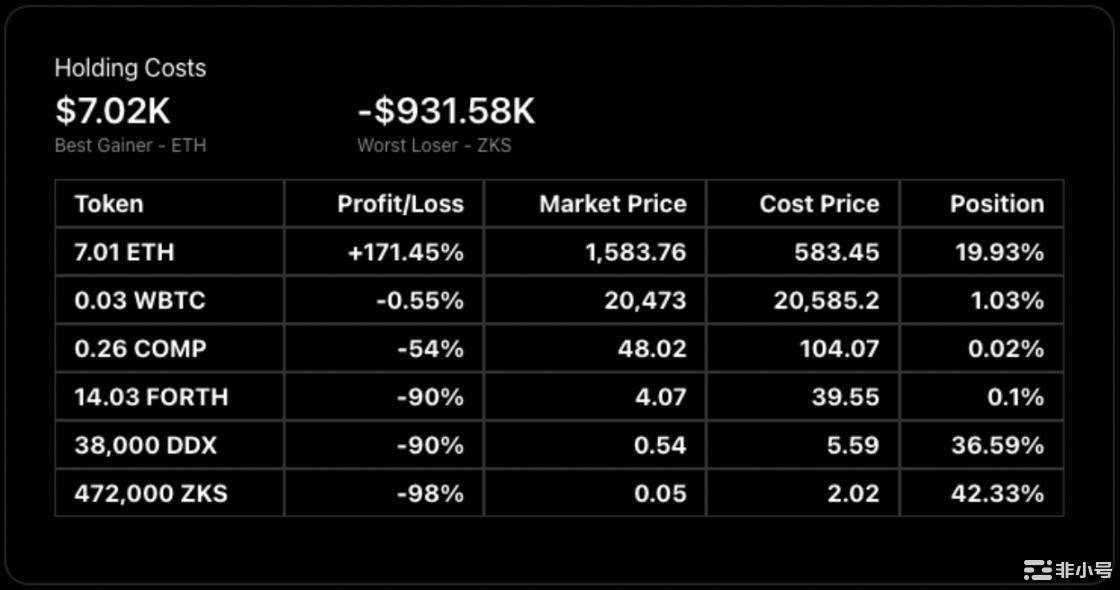
Task: Select the Market Price column header
Action: [x=612, y=204]
